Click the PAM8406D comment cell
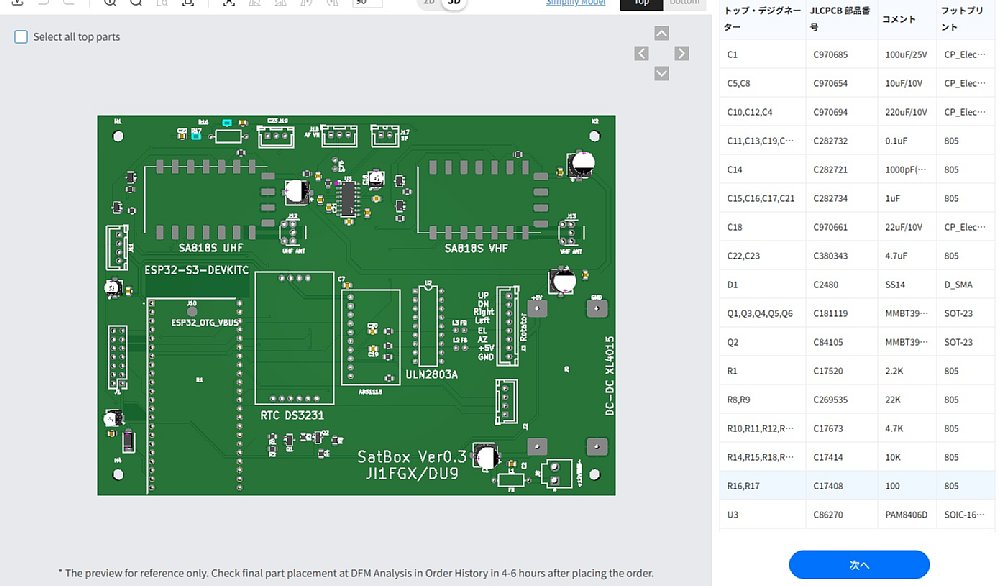 pyautogui.click(x=906, y=515)
